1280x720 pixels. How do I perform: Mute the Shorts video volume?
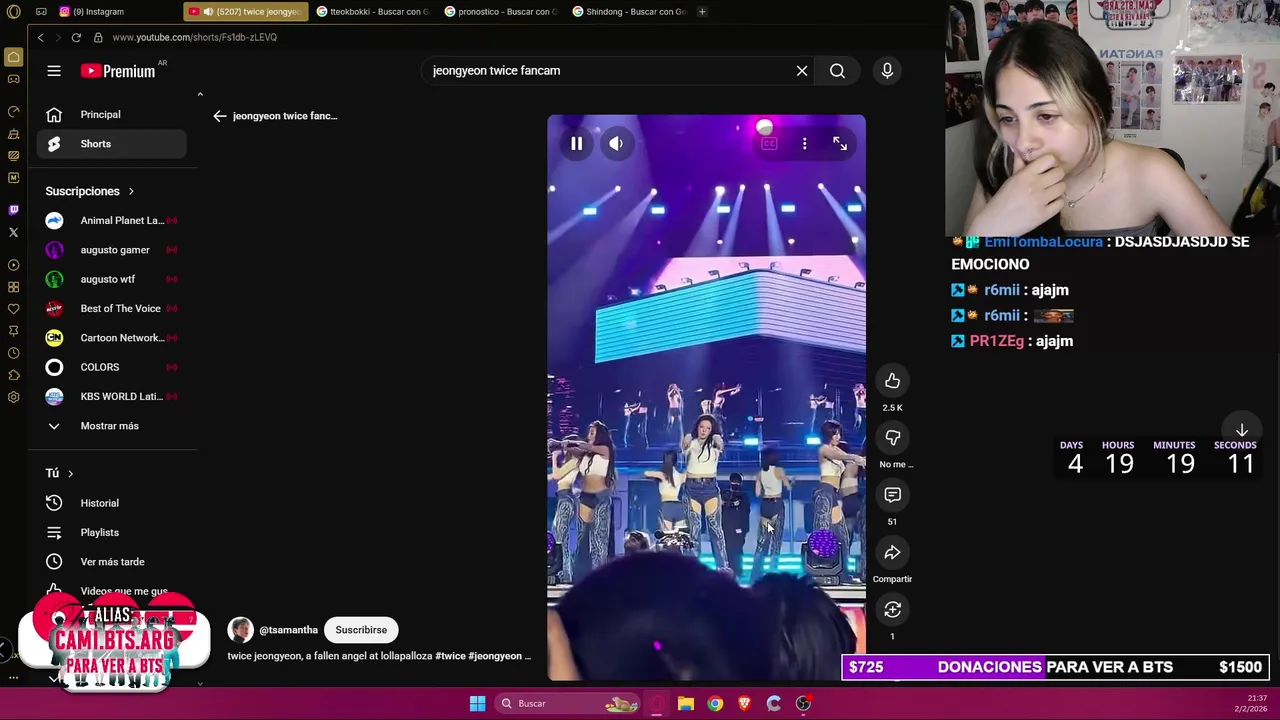[x=616, y=144]
